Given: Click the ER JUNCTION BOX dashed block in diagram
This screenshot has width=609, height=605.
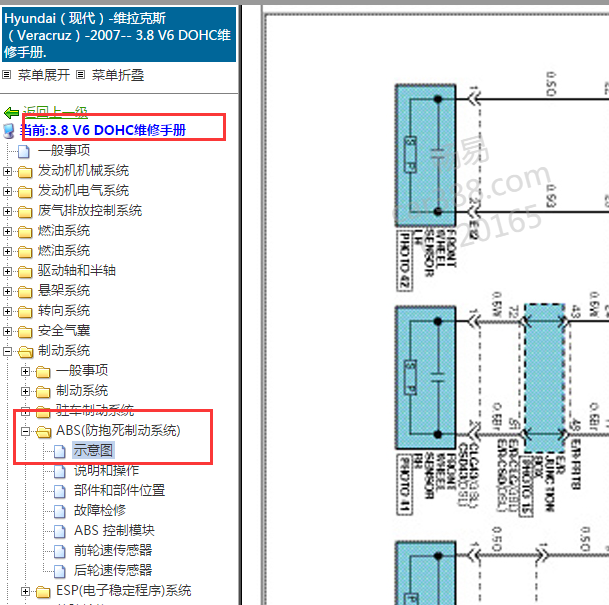Looking at the screenshot, I should (x=545, y=379).
